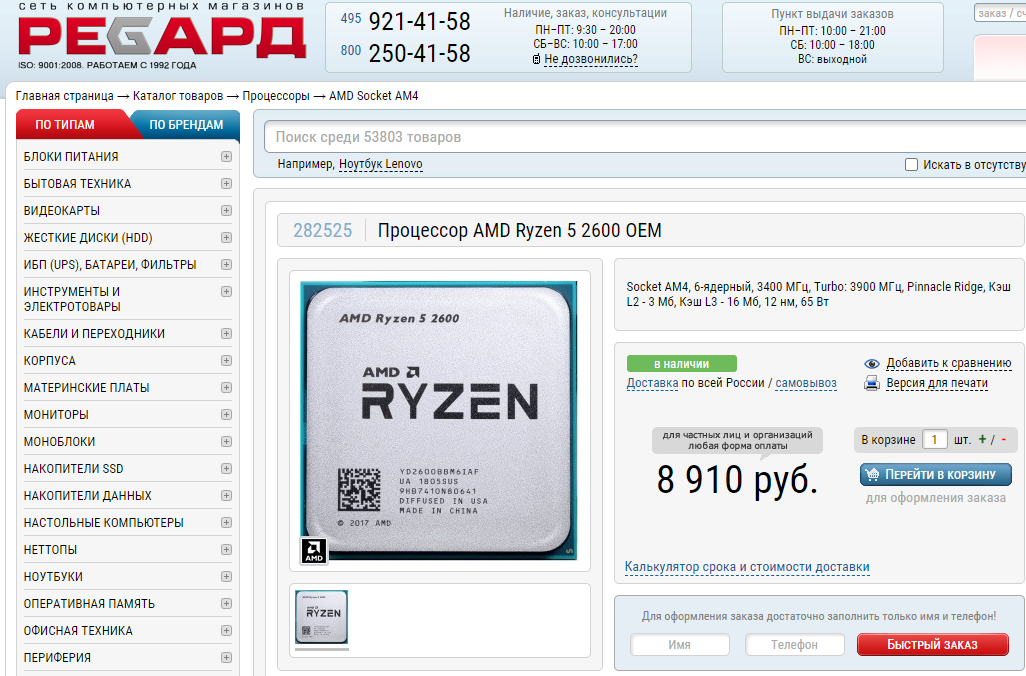Open НАСТОЛЬНЫЕ КОМПЬЮТЕРЫ category

[x=103, y=523]
